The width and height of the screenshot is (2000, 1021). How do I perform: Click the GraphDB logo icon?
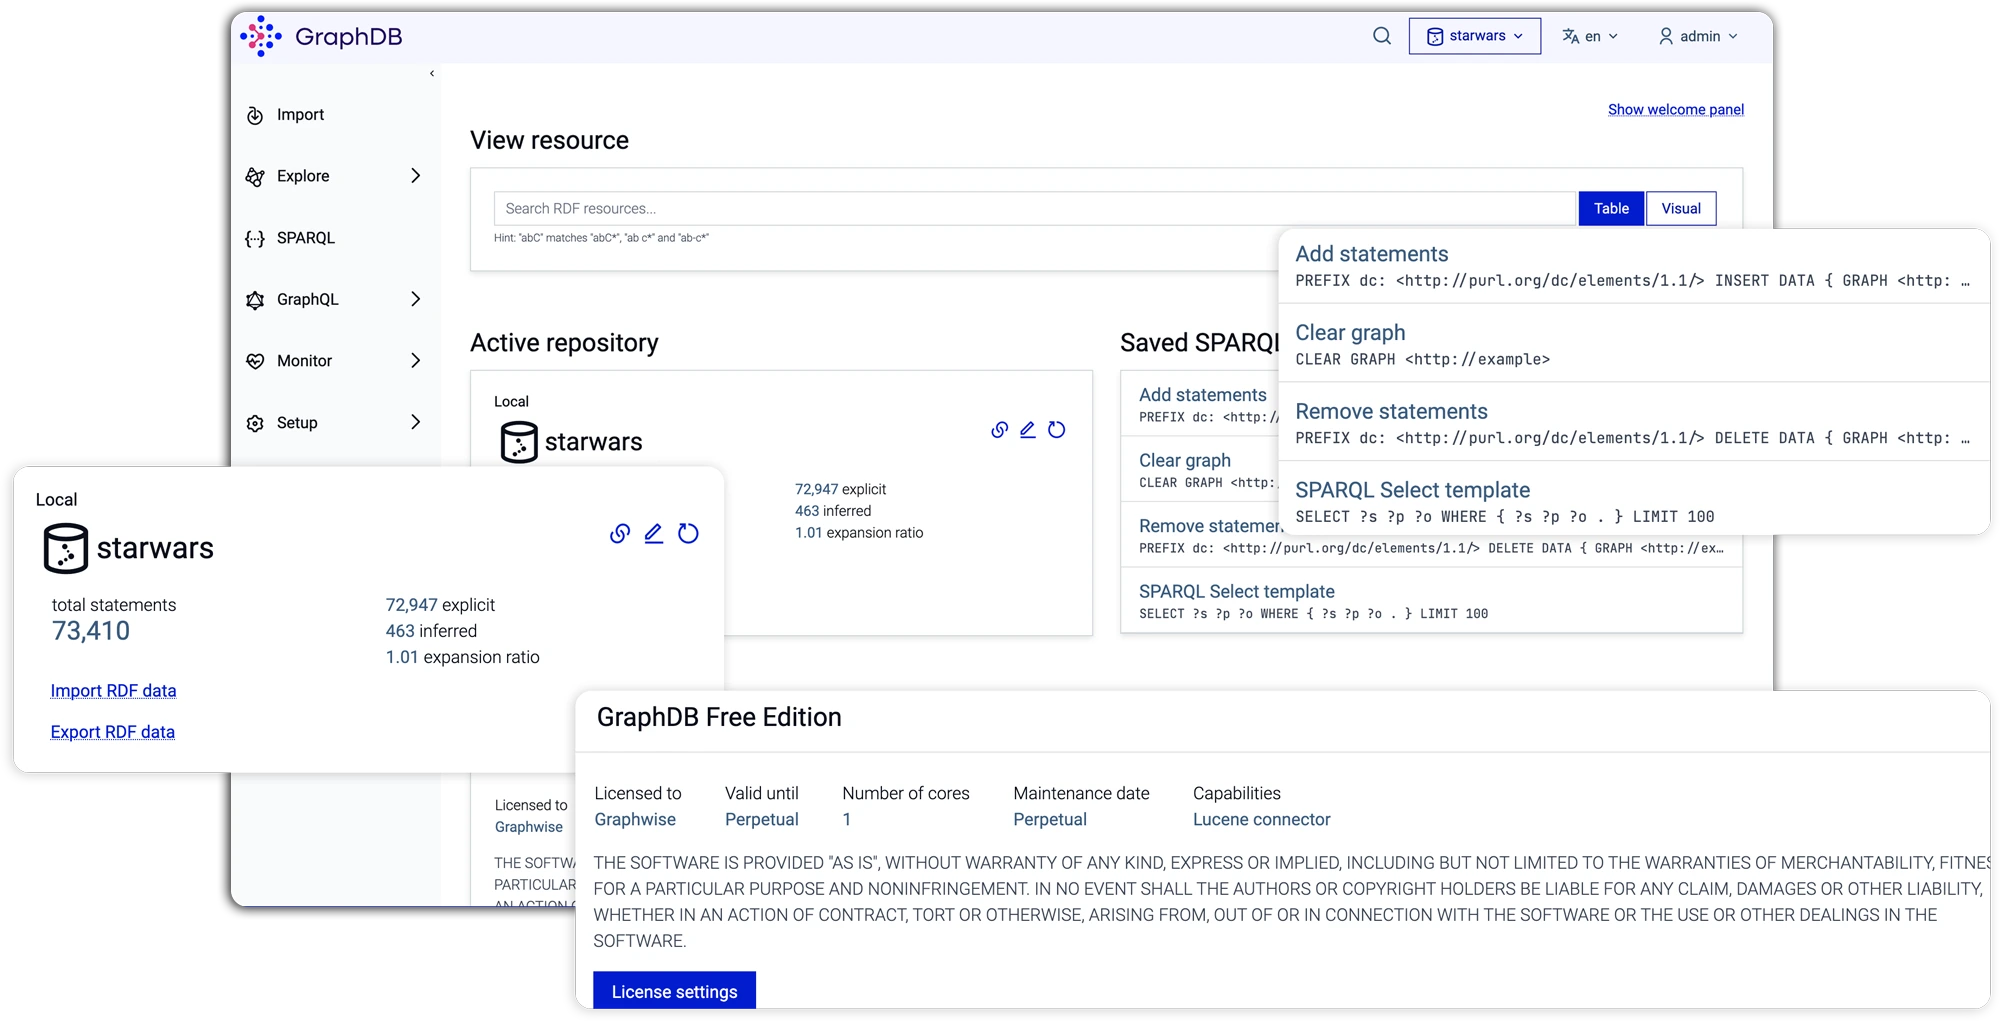point(261,36)
